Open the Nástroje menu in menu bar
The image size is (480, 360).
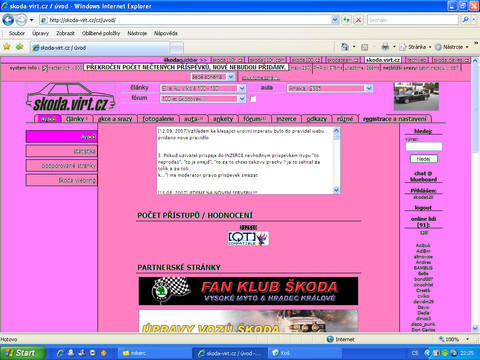pos(137,33)
